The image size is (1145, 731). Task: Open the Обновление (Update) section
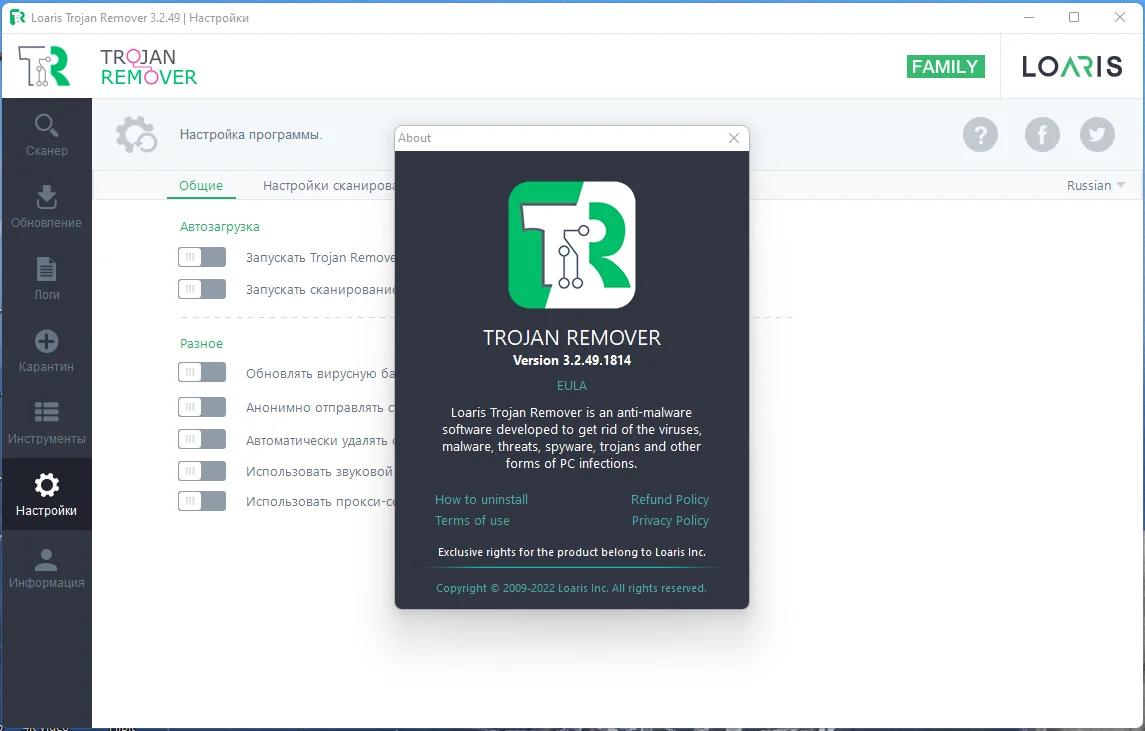coord(46,207)
